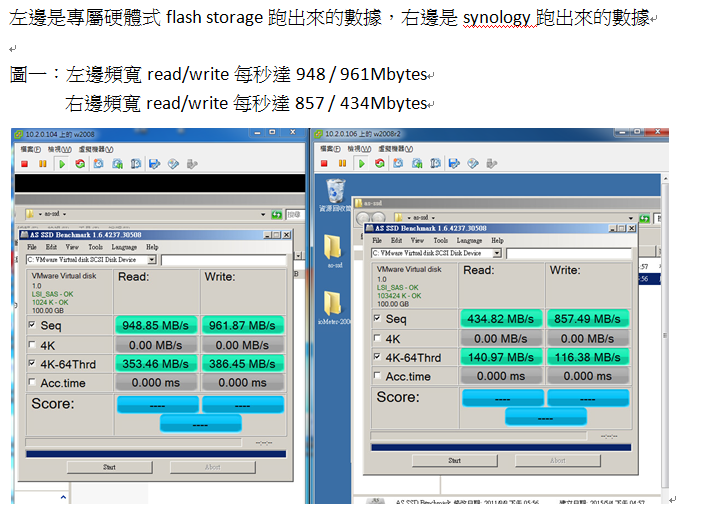
Task: Click Abort button in 10.2.0.106 benchmark
Action: tap(558, 461)
